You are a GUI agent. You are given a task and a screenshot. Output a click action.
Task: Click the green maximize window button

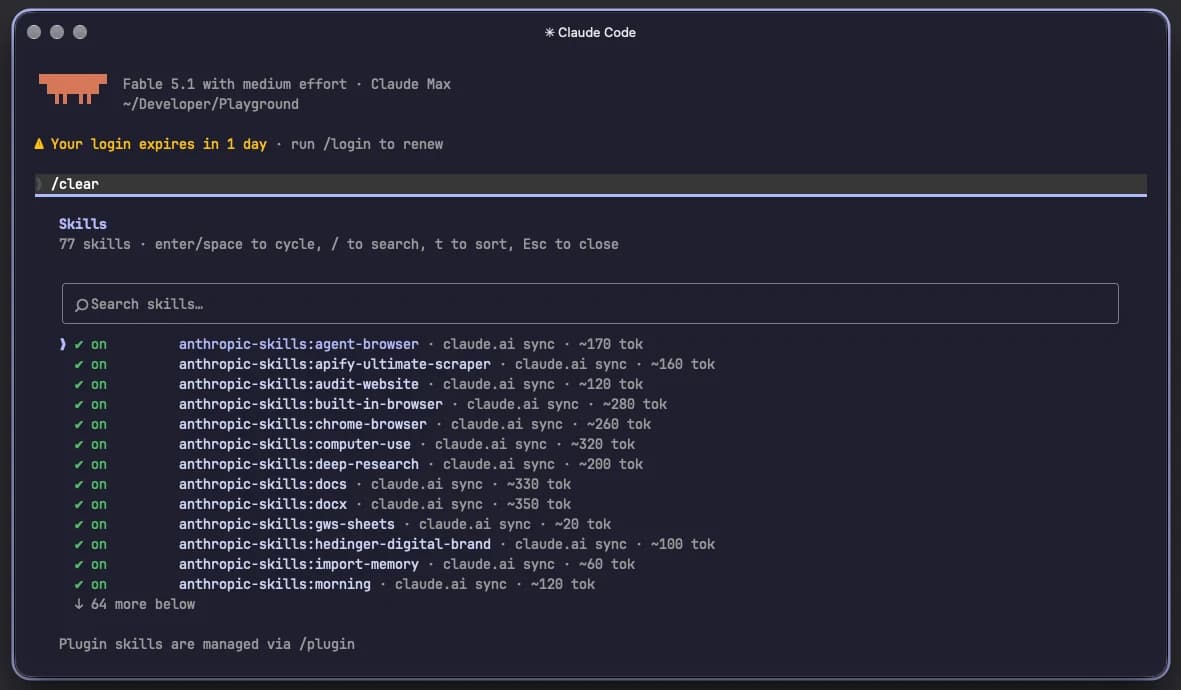[x=80, y=32]
